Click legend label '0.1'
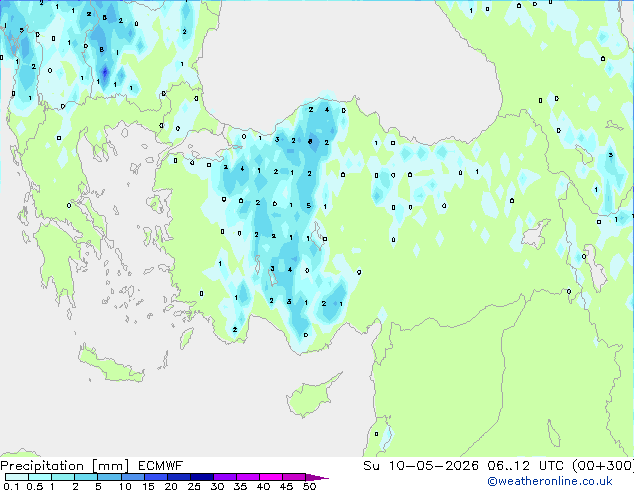This screenshot has width=634, height=490. [x=11, y=486]
